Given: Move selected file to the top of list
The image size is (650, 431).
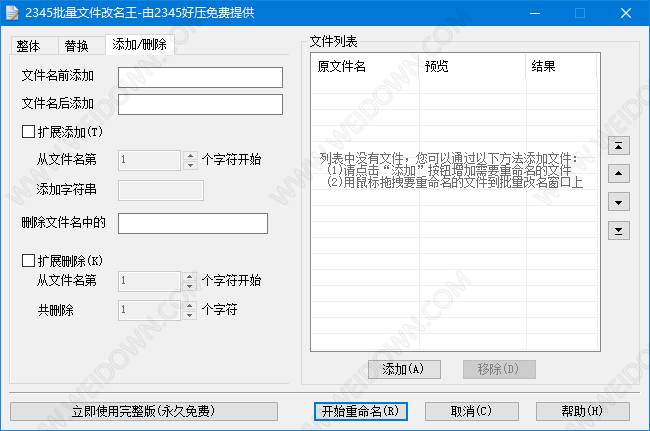Looking at the screenshot, I should pyautogui.click(x=618, y=146).
